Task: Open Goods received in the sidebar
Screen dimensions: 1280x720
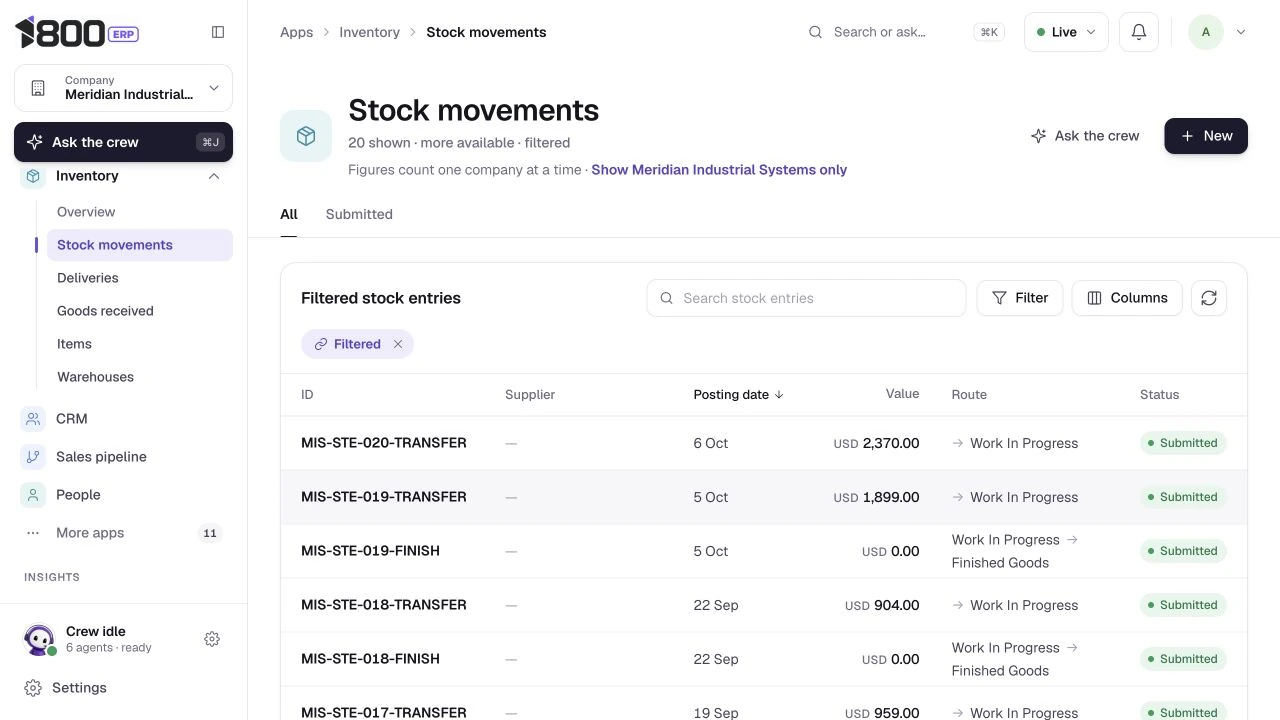Action: pyautogui.click(x=140, y=311)
